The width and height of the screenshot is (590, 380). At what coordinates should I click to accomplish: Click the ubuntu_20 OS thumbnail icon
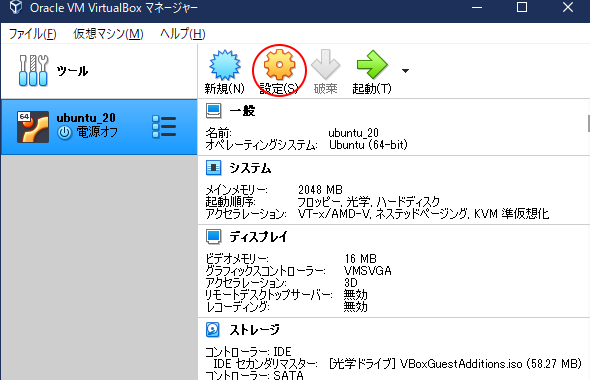tap(33, 127)
